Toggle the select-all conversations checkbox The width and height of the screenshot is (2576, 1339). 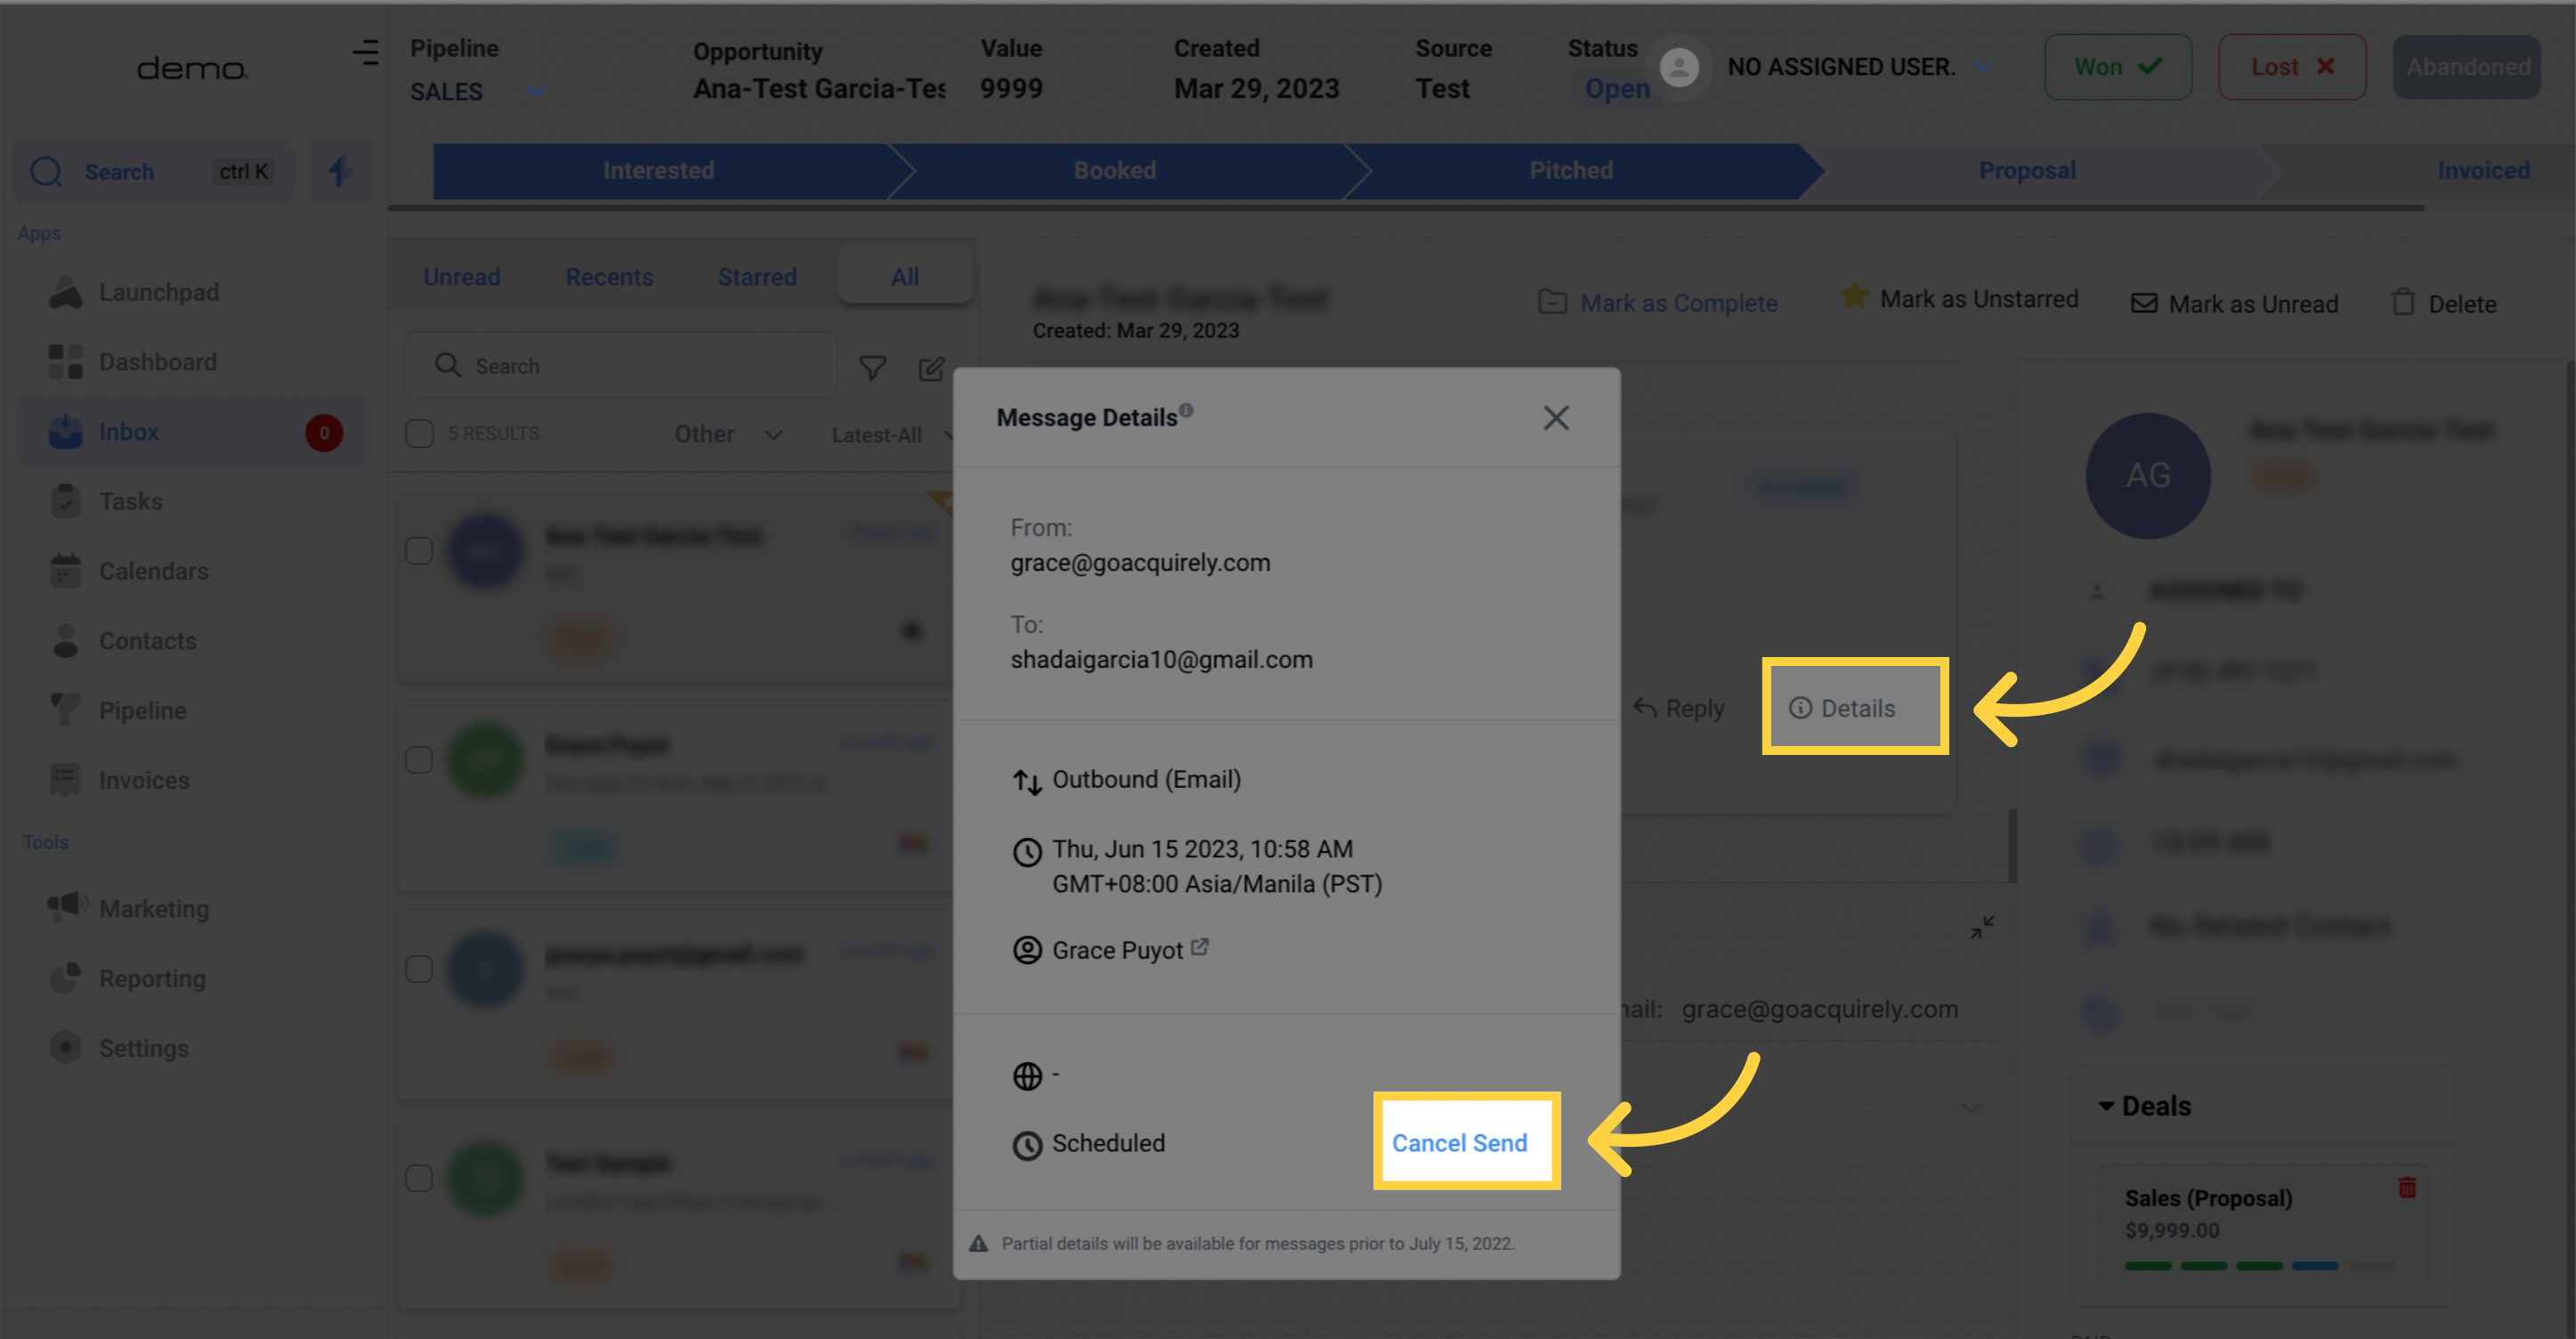coord(419,434)
